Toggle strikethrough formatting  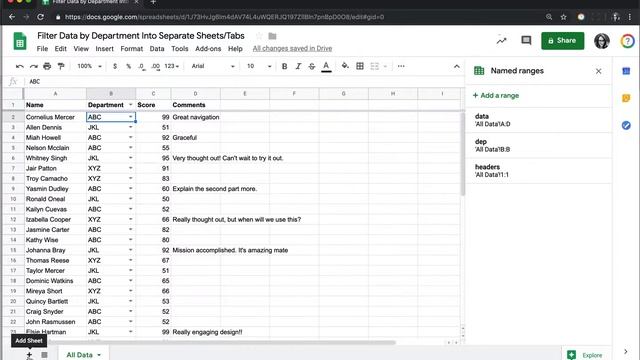312,66
